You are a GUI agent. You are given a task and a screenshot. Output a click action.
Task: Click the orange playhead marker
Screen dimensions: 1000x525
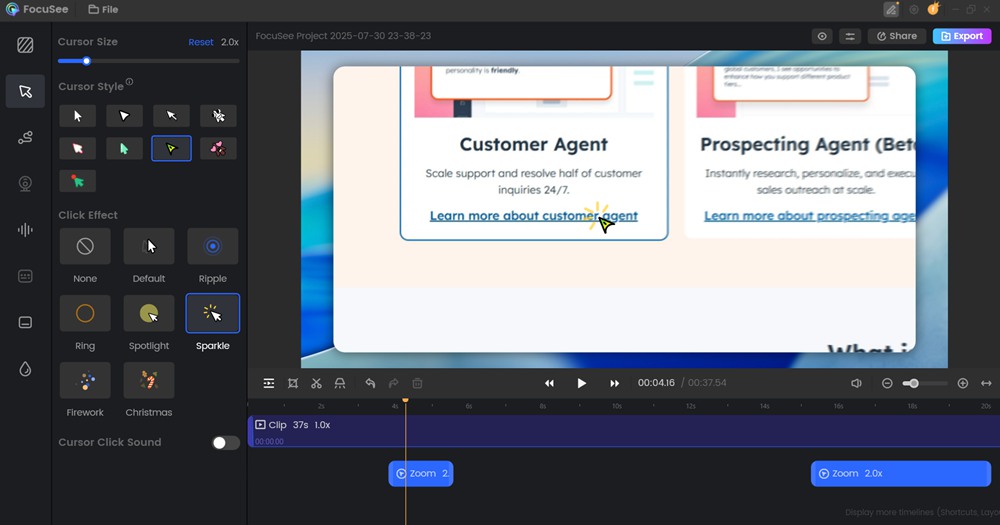pos(405,400)
